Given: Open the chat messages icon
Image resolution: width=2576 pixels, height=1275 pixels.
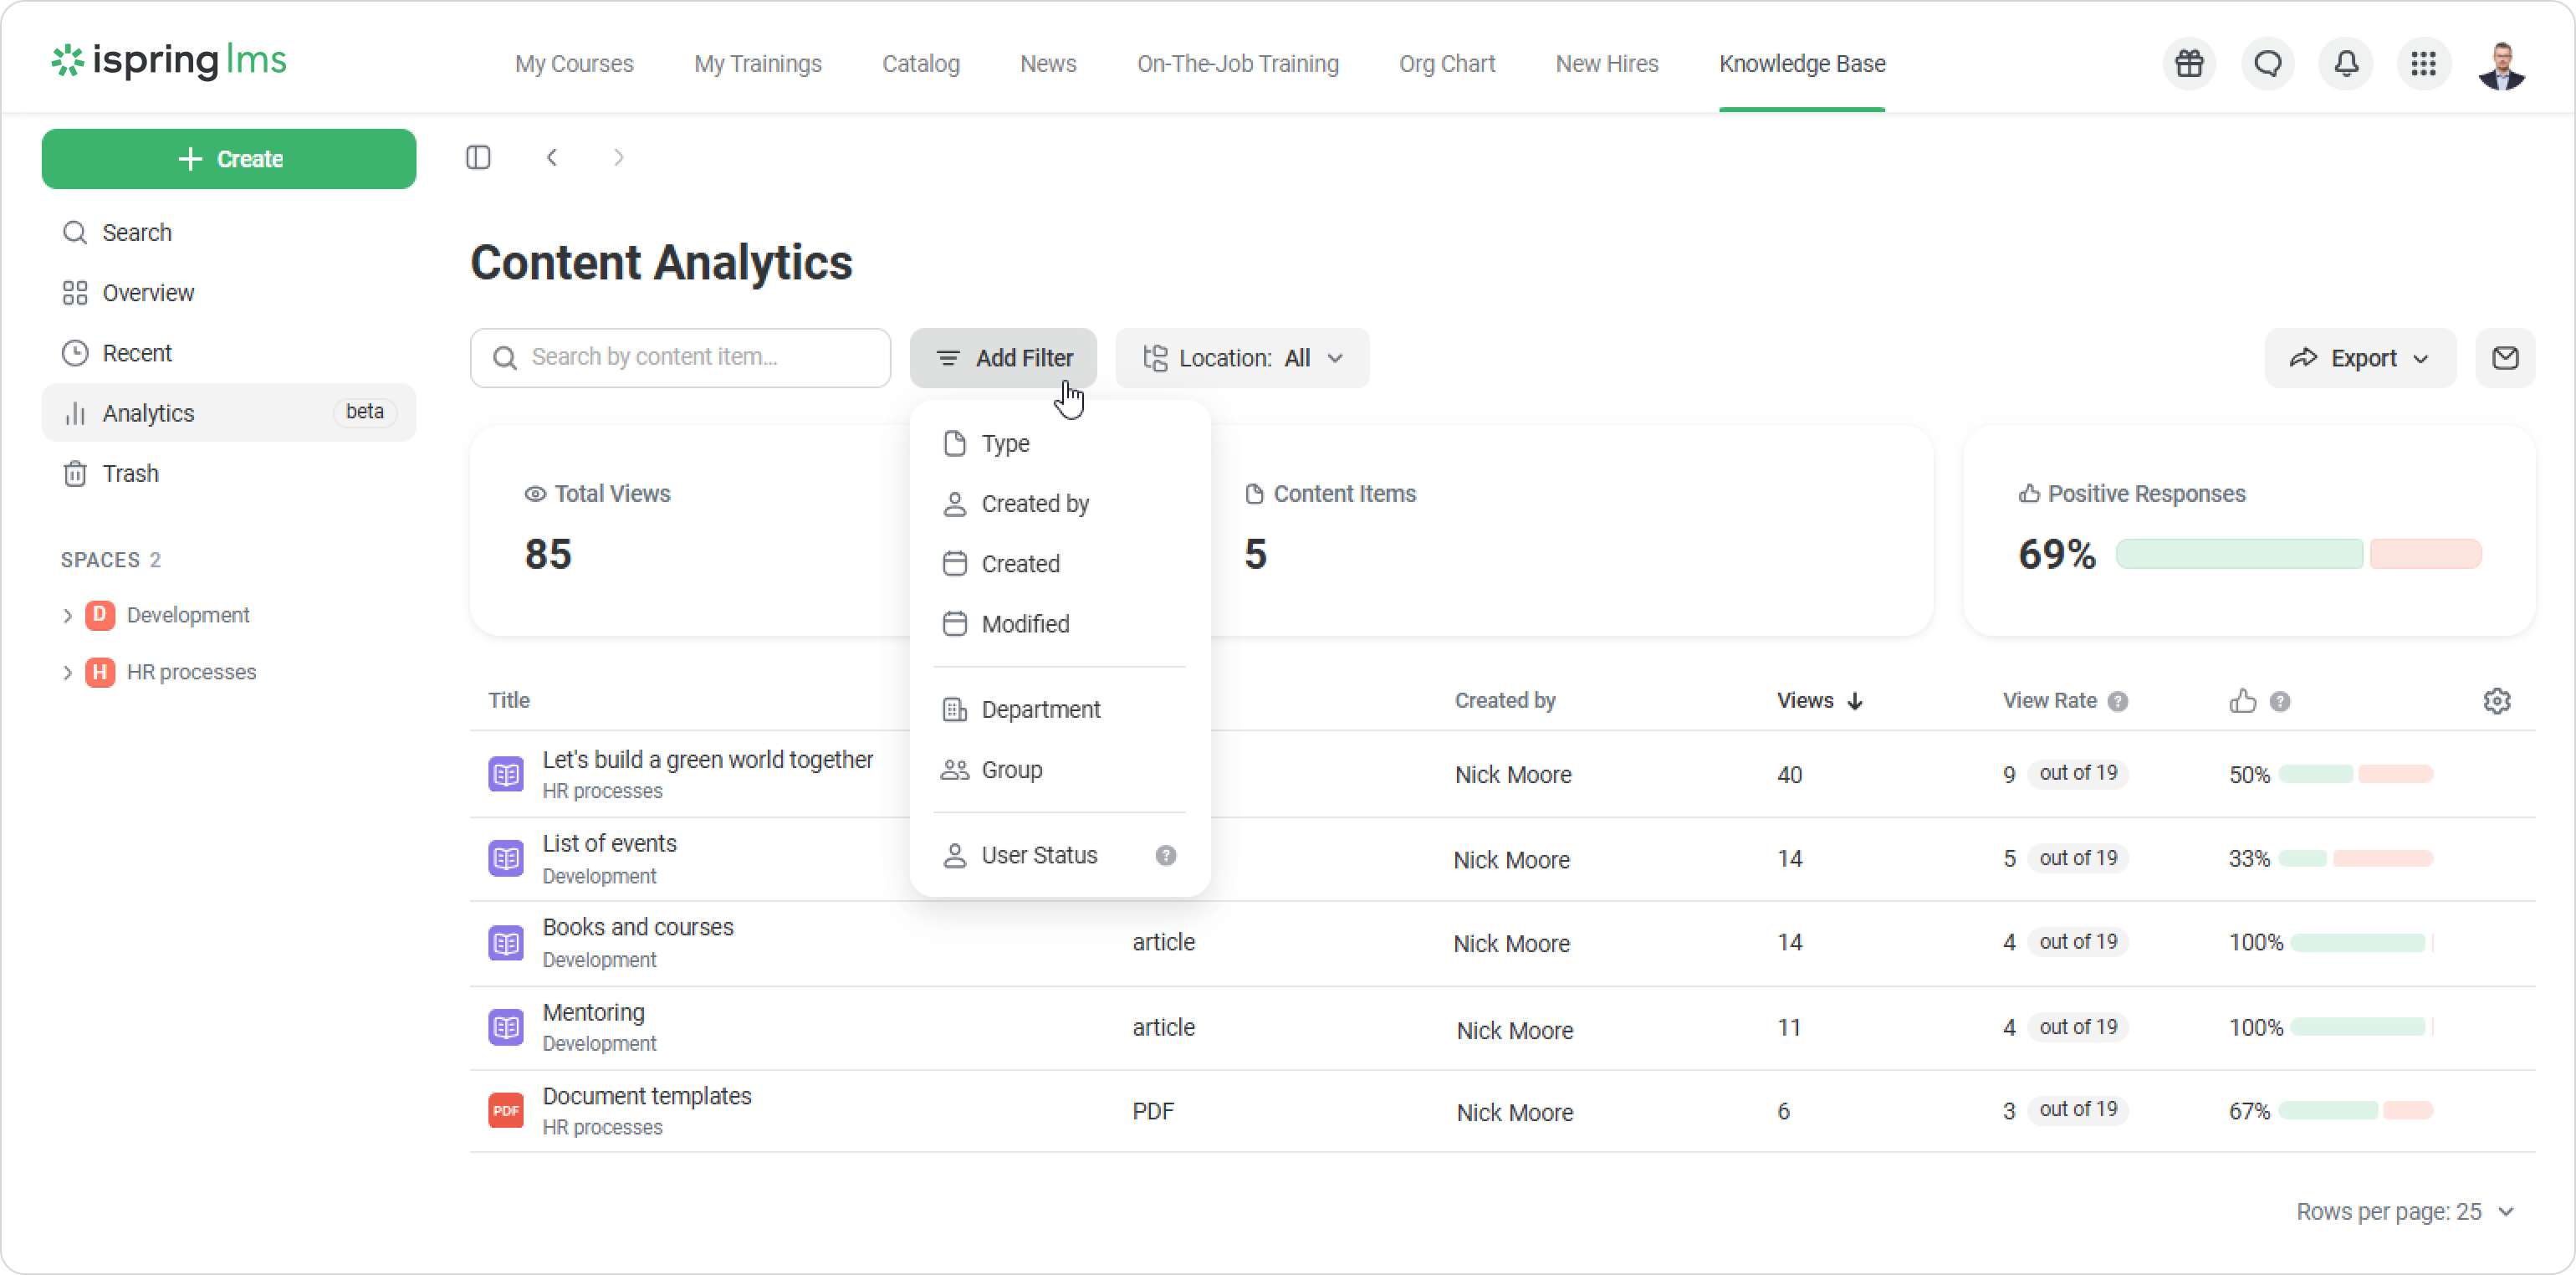Looking at the screenshot, I should (x=2267, y=64).
